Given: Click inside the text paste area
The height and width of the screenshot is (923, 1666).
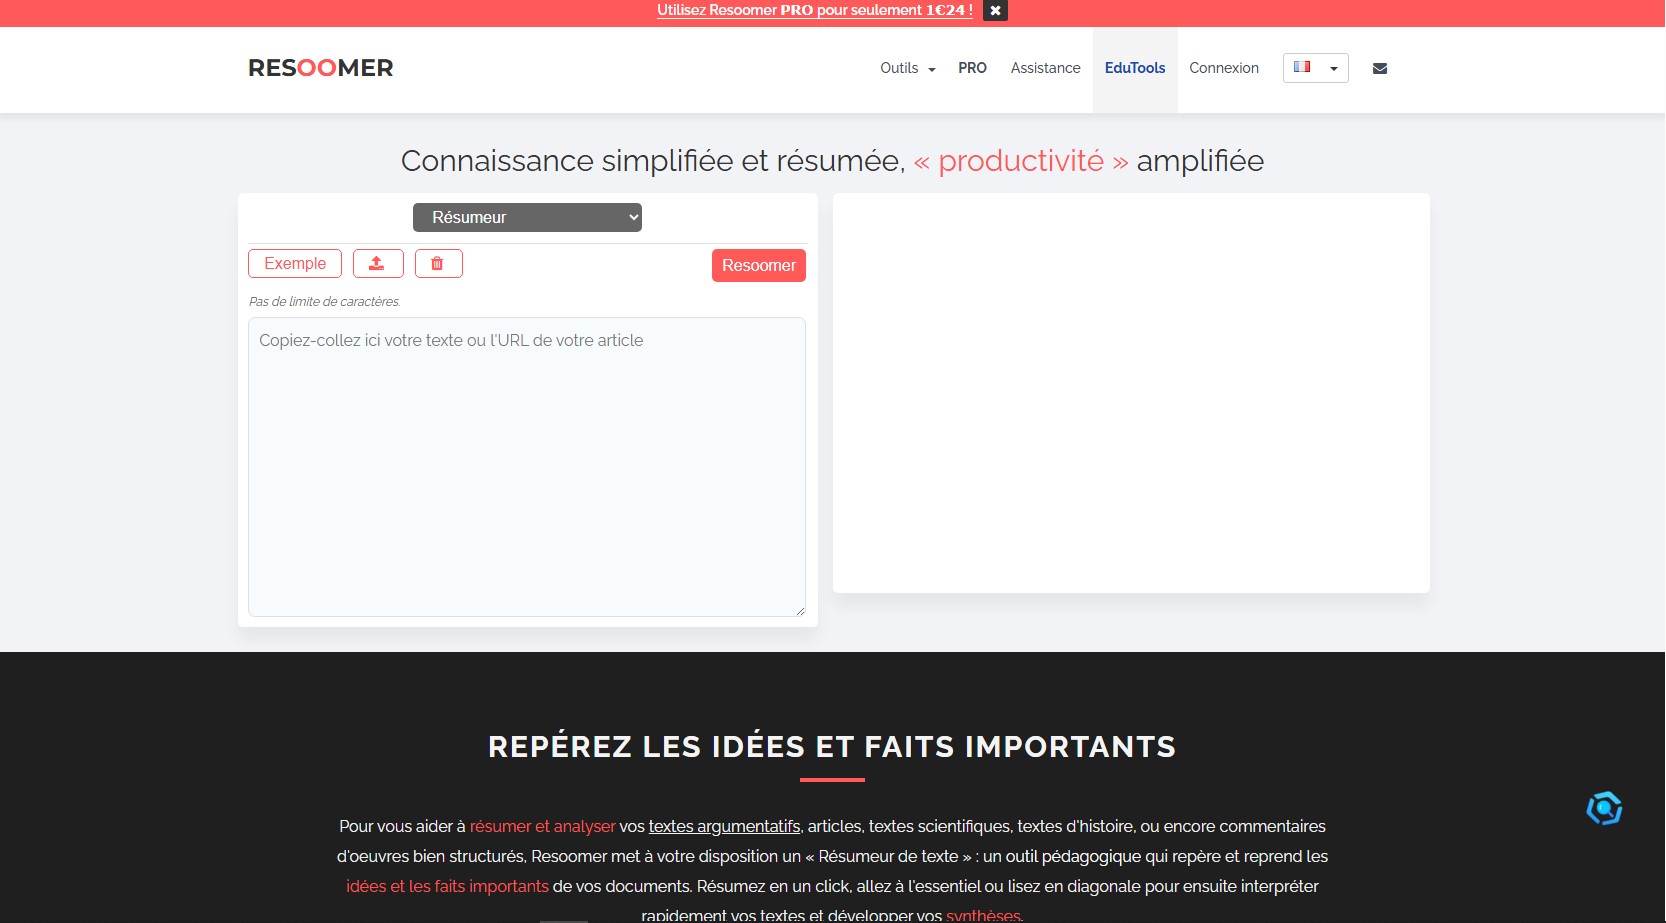Looking at the screenshot, I should 526,466.
